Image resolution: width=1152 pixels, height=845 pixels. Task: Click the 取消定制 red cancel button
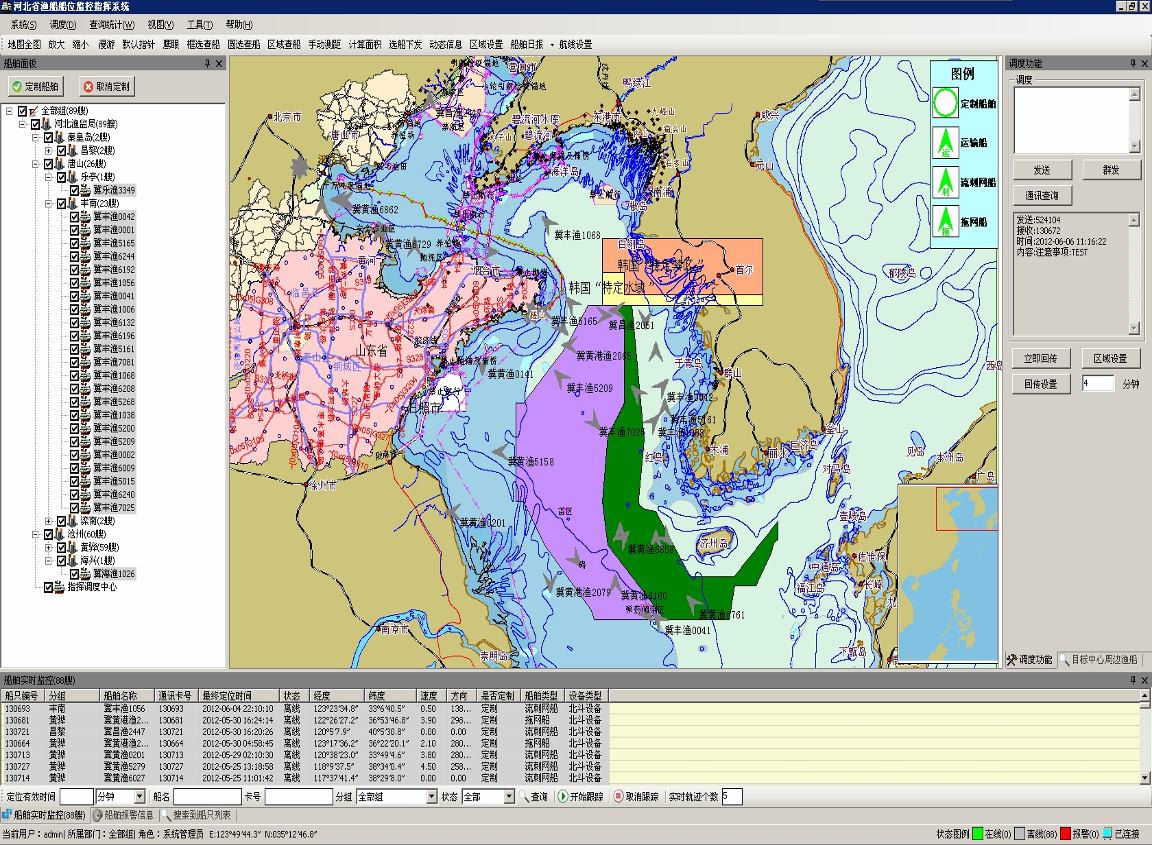[x=106, y=87]
